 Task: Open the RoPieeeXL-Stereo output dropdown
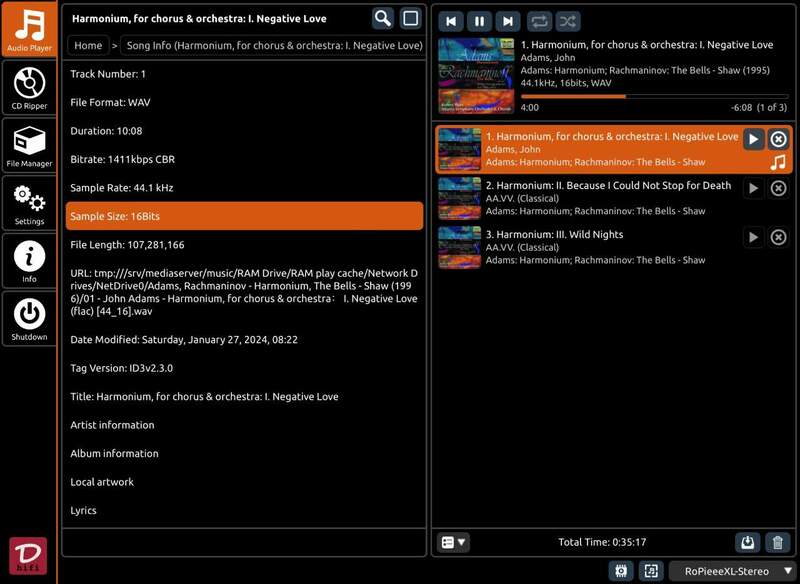pyautogui.click(x=738, y=571)
